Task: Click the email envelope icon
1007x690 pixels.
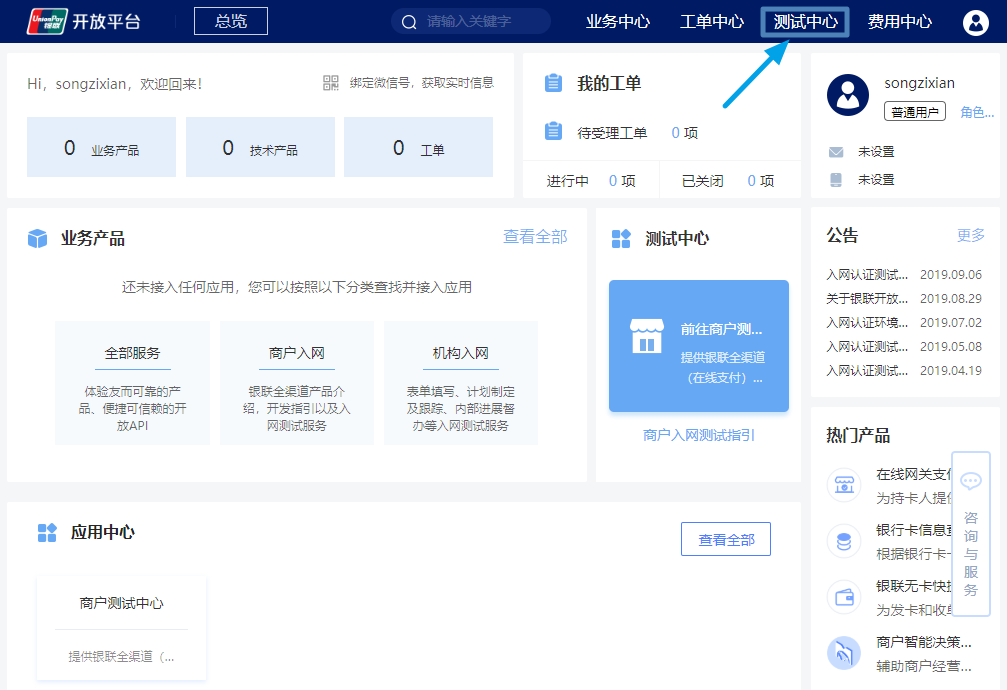Action: tap(836, 152)
